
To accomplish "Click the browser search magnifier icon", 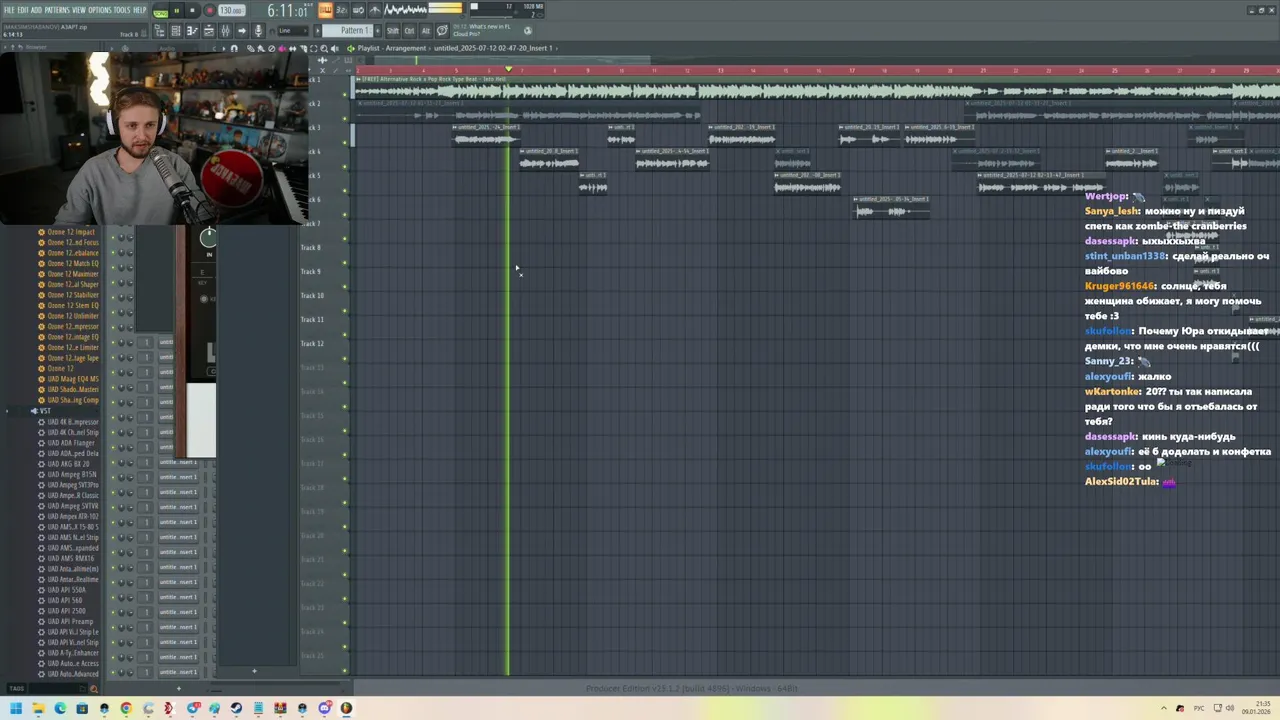I will (x=94, y=688).
